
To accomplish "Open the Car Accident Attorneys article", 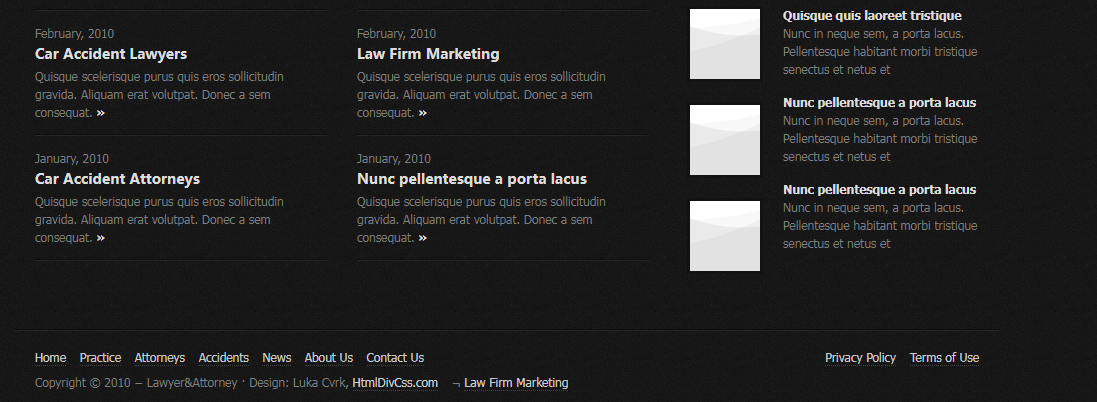I will 117,179.
